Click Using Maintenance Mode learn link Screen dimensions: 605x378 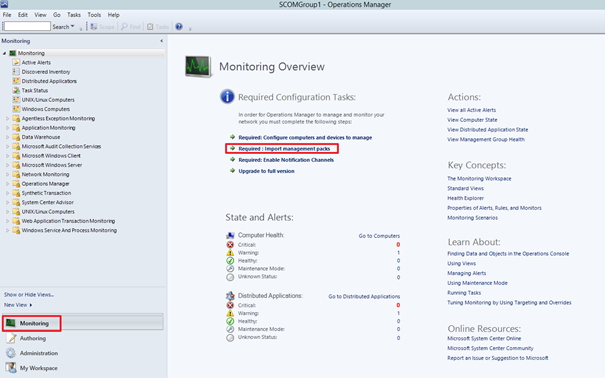(x=477, y=283)
